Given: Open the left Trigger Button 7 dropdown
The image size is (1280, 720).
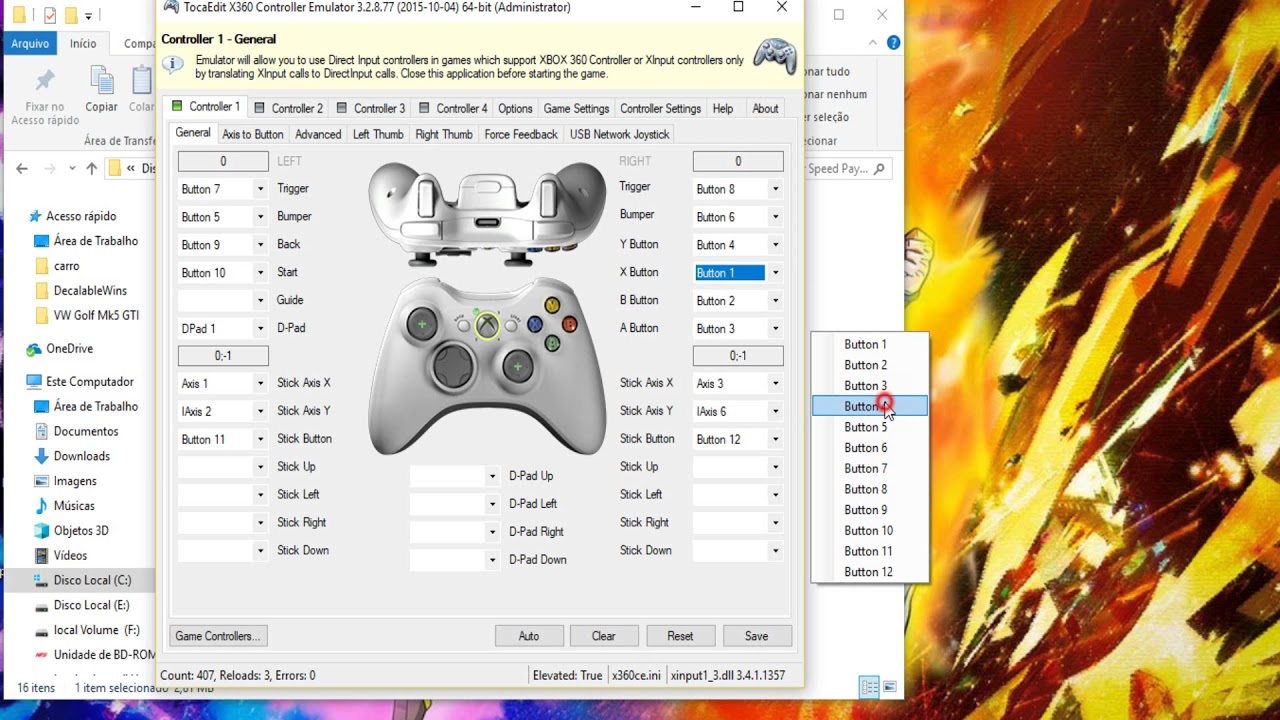Looking at the screenshot, I should (260, 189).
